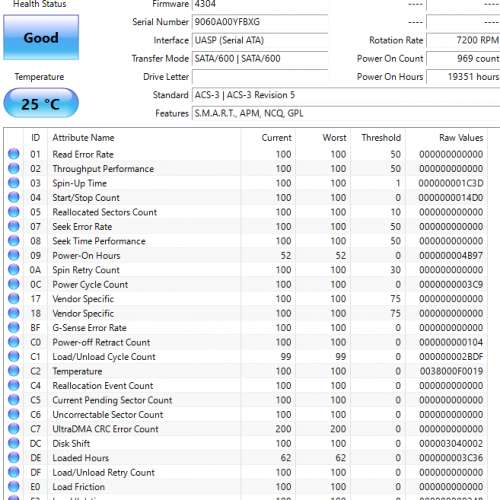Select the Read Error Rate attribute name

(83, 154)
